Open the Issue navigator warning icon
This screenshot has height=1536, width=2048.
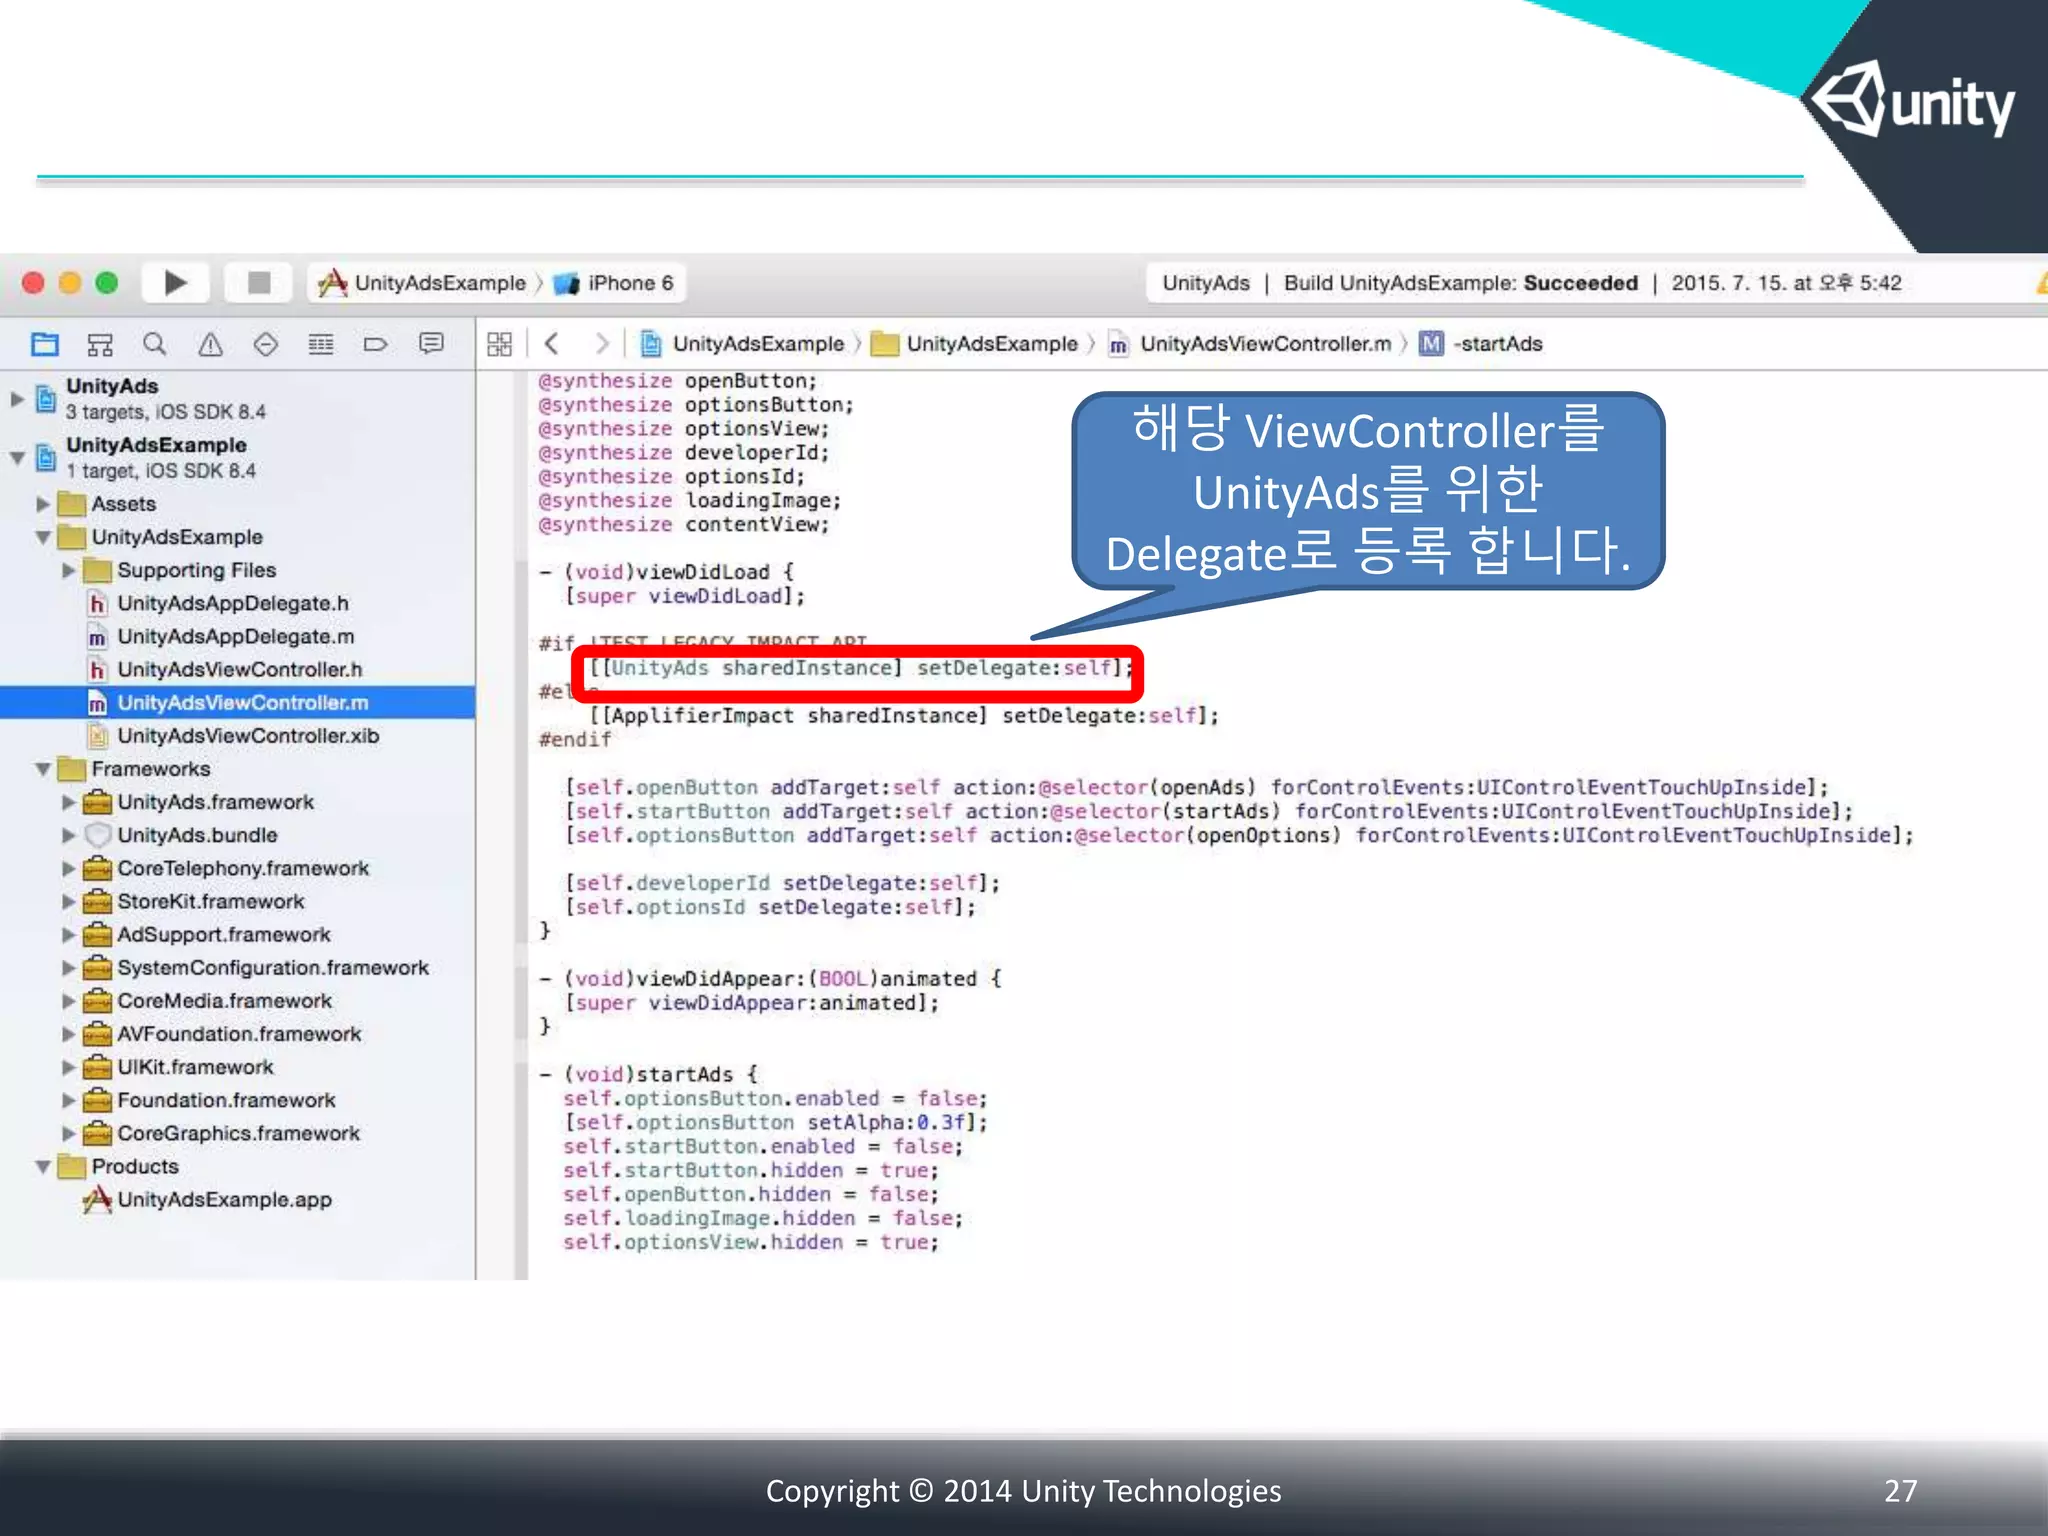pos(210,344)
